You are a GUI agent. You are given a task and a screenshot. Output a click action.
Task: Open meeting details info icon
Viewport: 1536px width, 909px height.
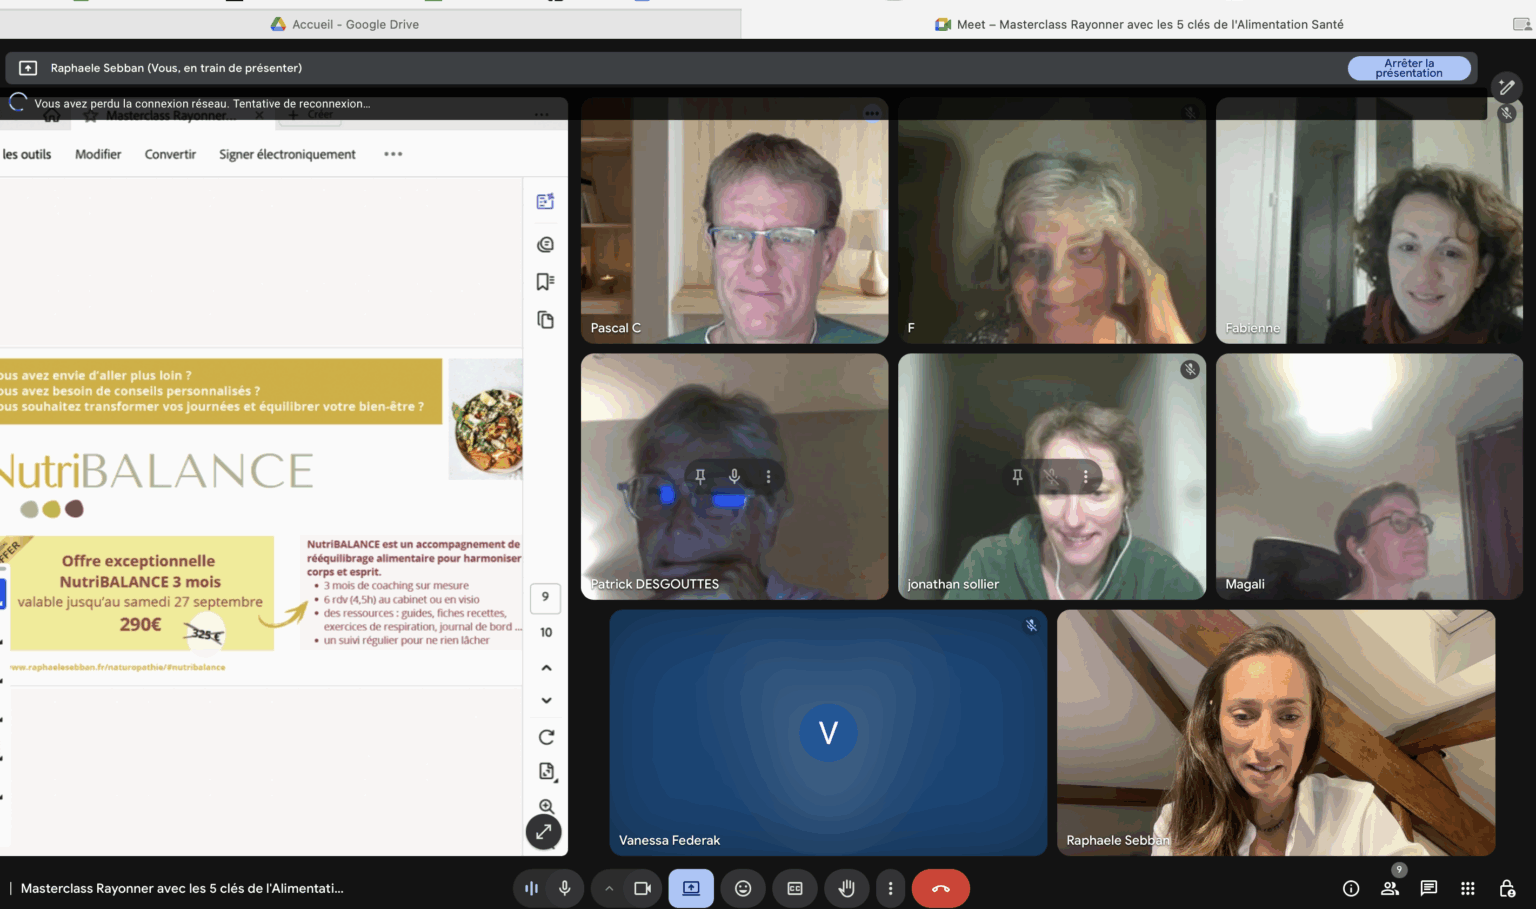(x=1351, y=888)
